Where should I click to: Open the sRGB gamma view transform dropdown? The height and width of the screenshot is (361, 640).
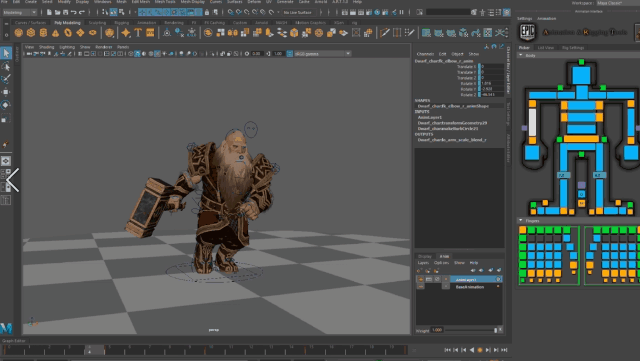pyautogui.click(x=322, y=53)
